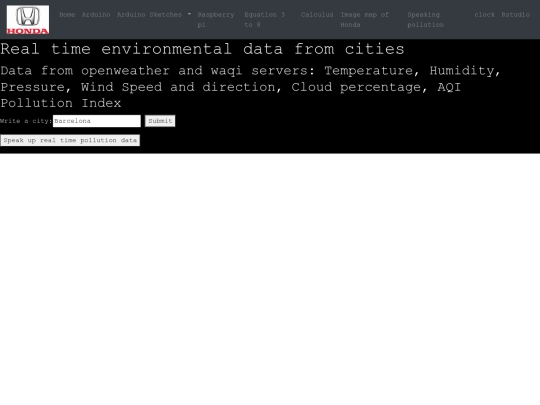Open Image map of Honda
The width and height of the screenshot is (540, 405).
point(364,20)
